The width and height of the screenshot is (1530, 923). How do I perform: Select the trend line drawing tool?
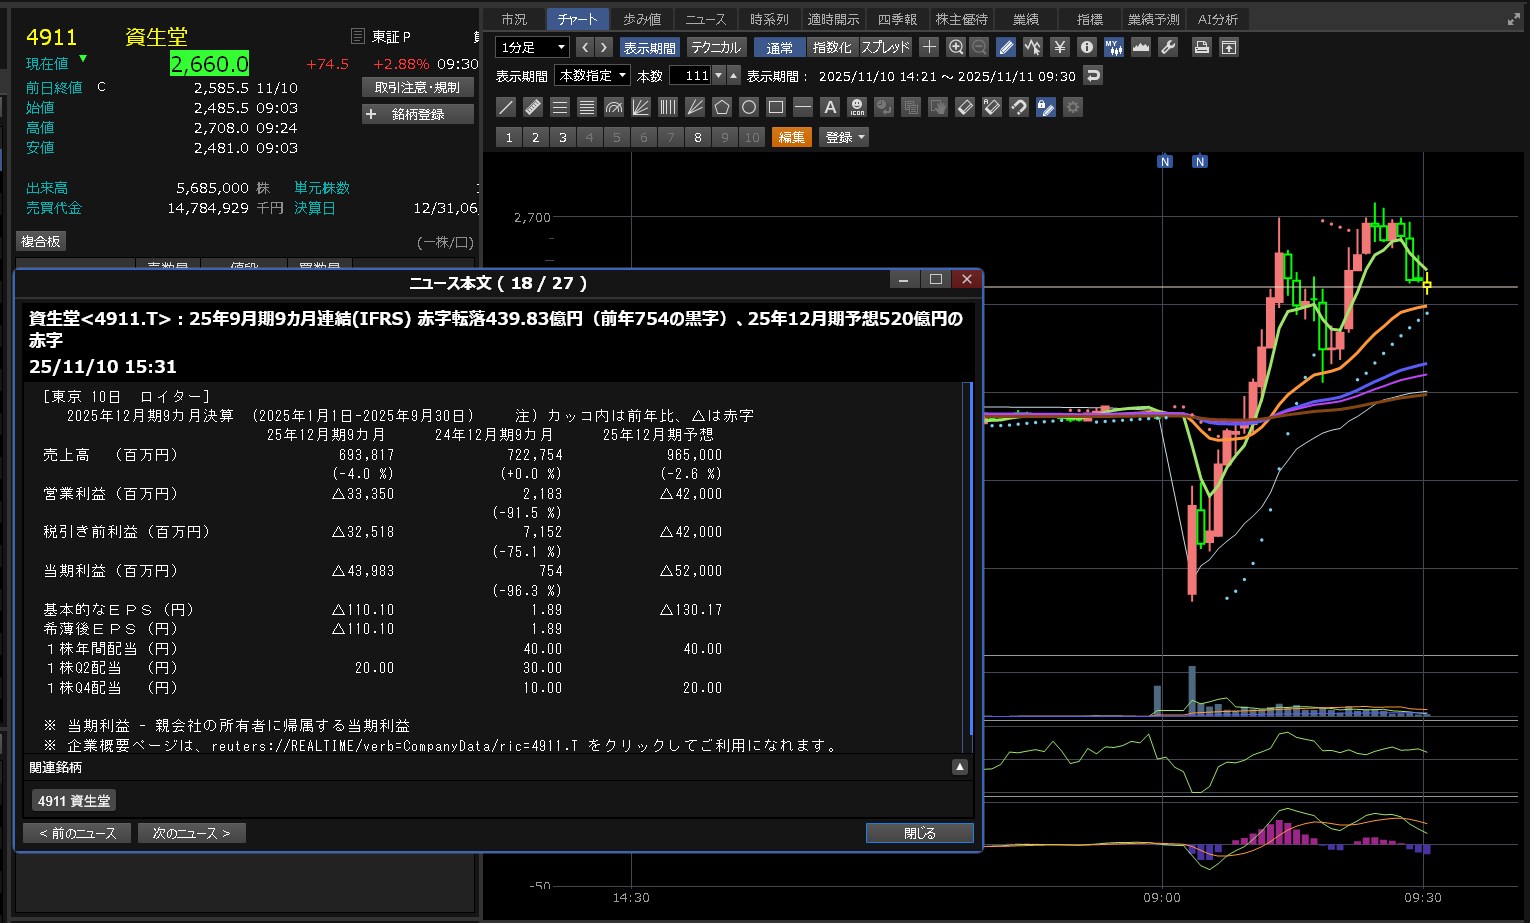(x=506, y=107)
